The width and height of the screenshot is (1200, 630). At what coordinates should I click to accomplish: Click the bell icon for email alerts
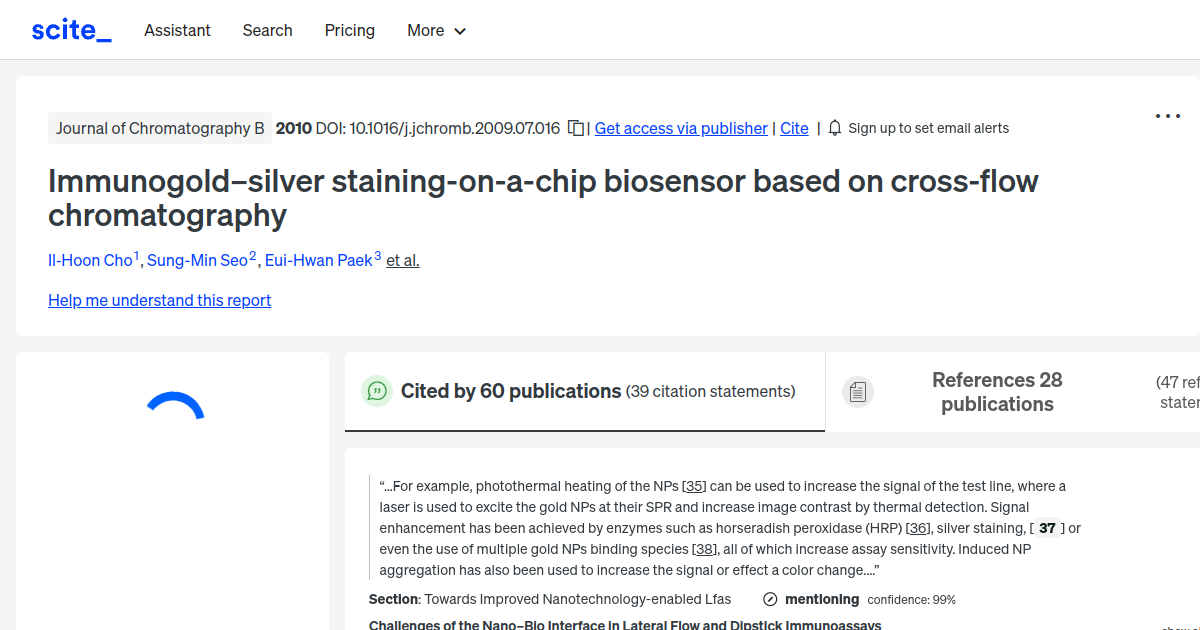(x=834, y=128)
